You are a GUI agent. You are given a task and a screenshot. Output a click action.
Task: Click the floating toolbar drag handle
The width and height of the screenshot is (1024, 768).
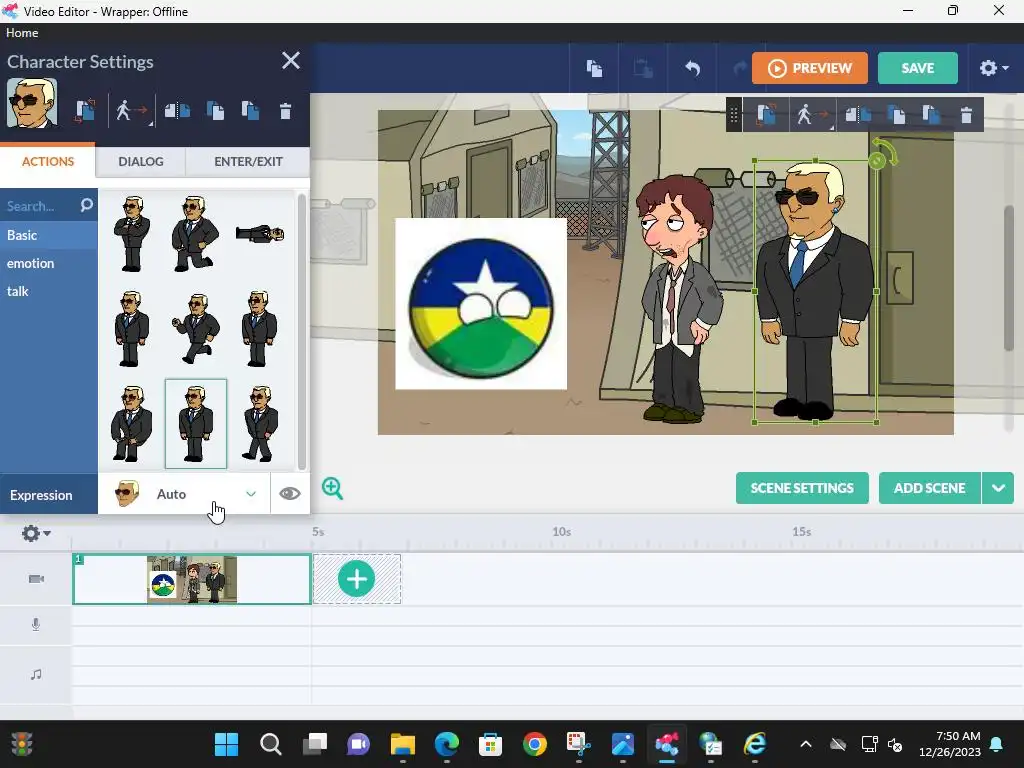733,115
